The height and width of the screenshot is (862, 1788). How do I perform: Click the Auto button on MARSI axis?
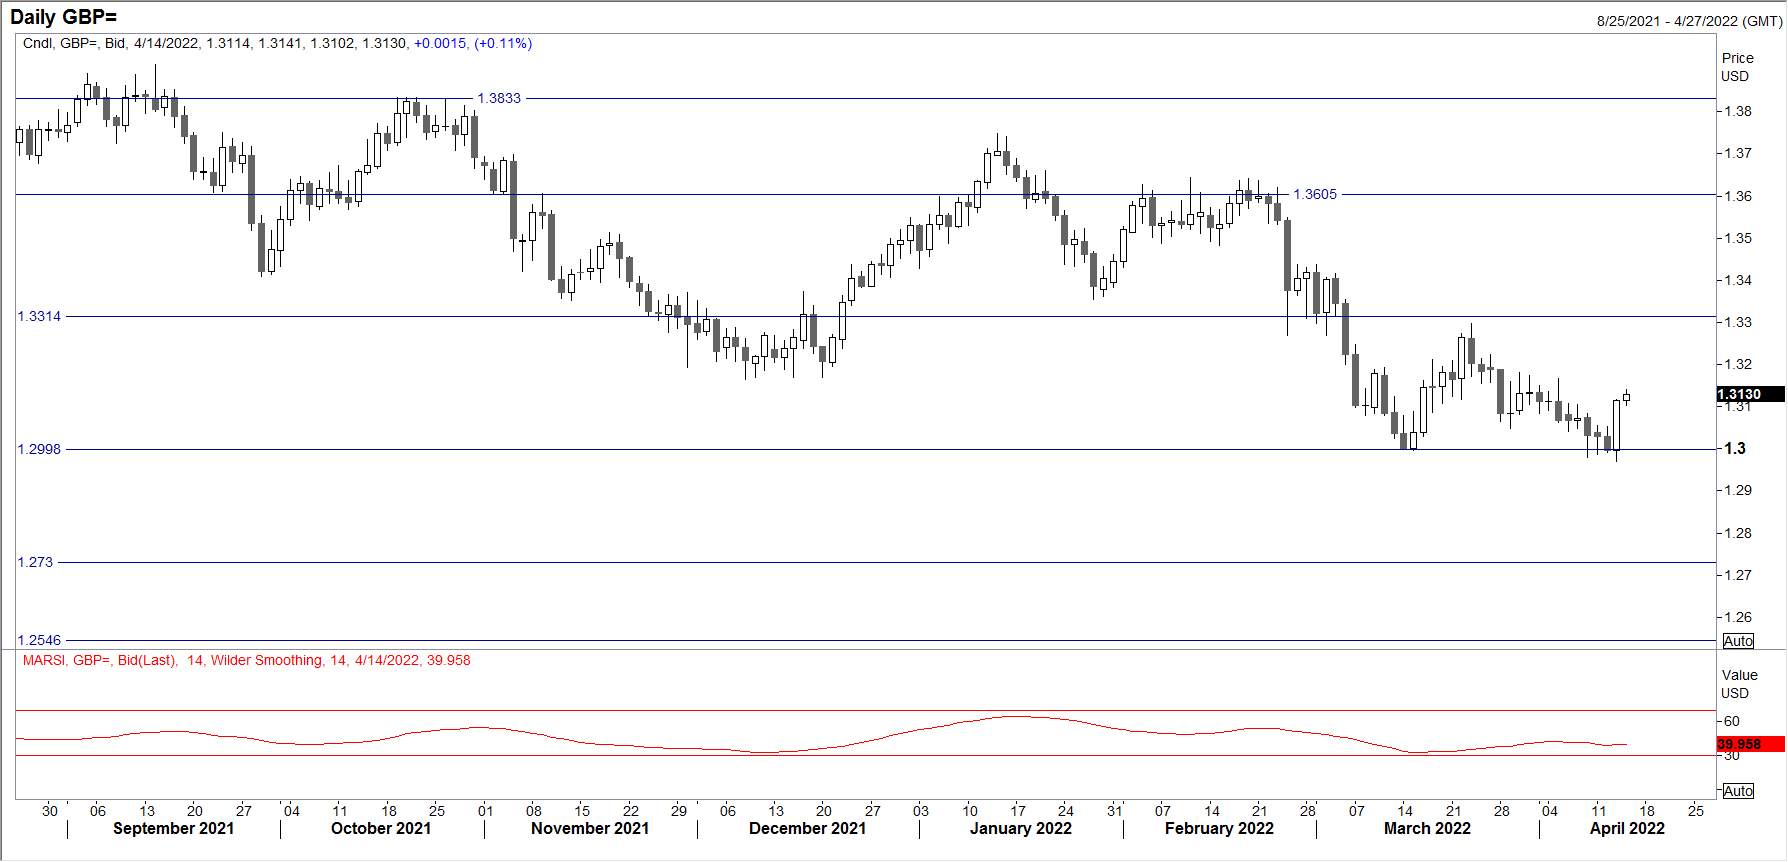pos(1738,791)
